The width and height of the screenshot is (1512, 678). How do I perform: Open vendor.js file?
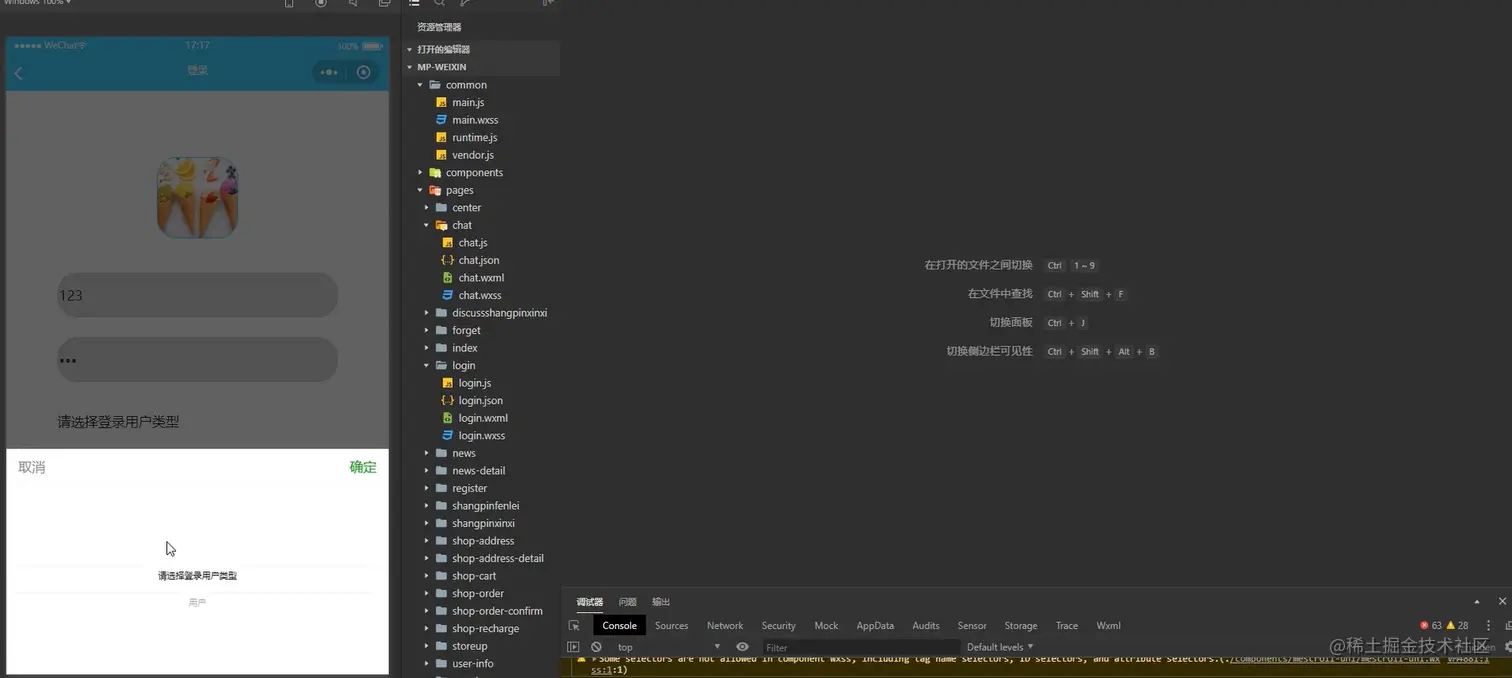[x=473, y=155]
